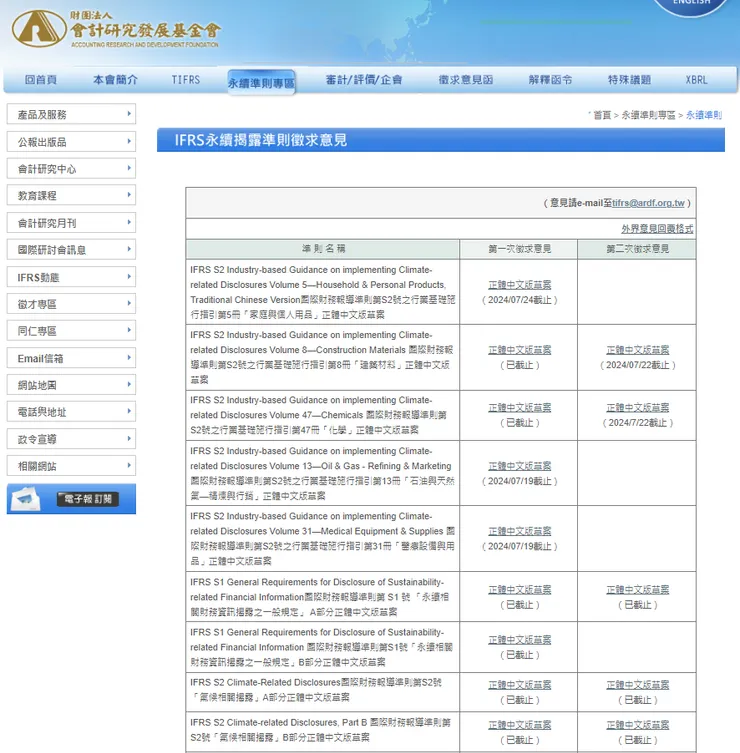
Task: Open first-round draft link for Volume 31 Medical Equipment
Action: [x=520, y=531]
